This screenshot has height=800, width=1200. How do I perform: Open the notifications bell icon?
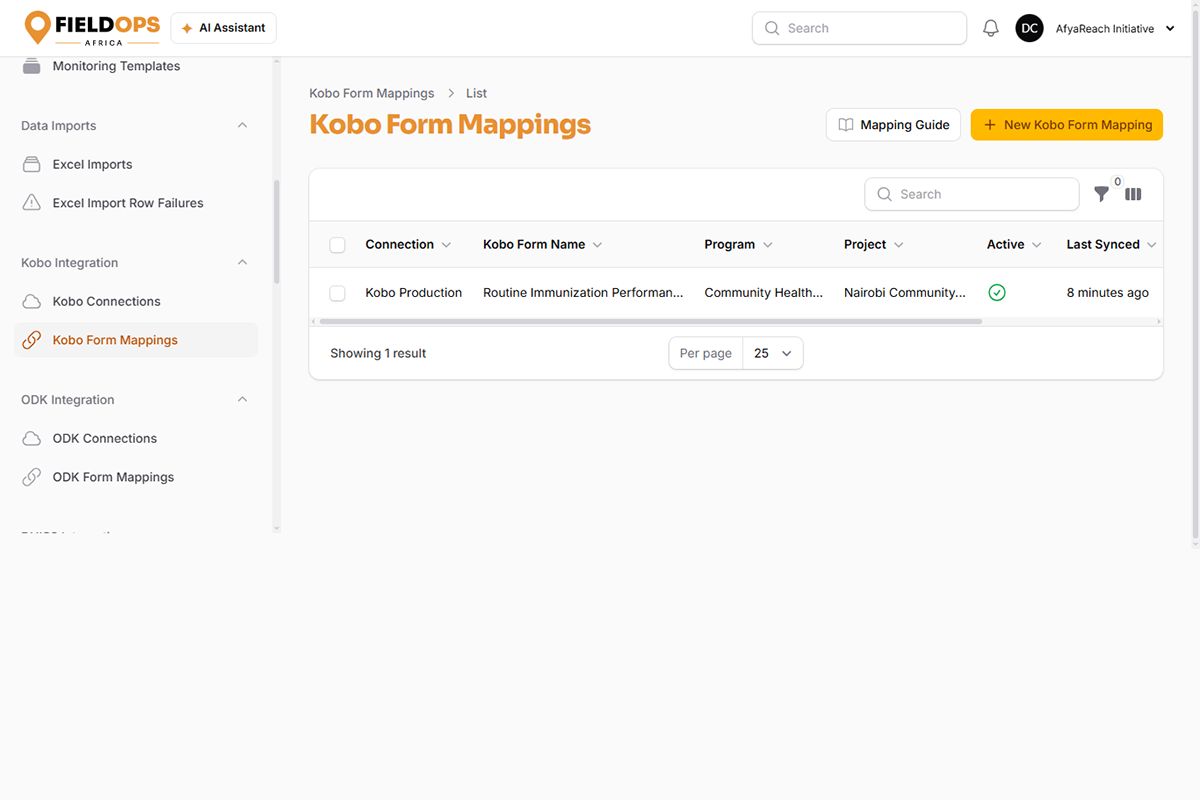(x=991, y=29)
